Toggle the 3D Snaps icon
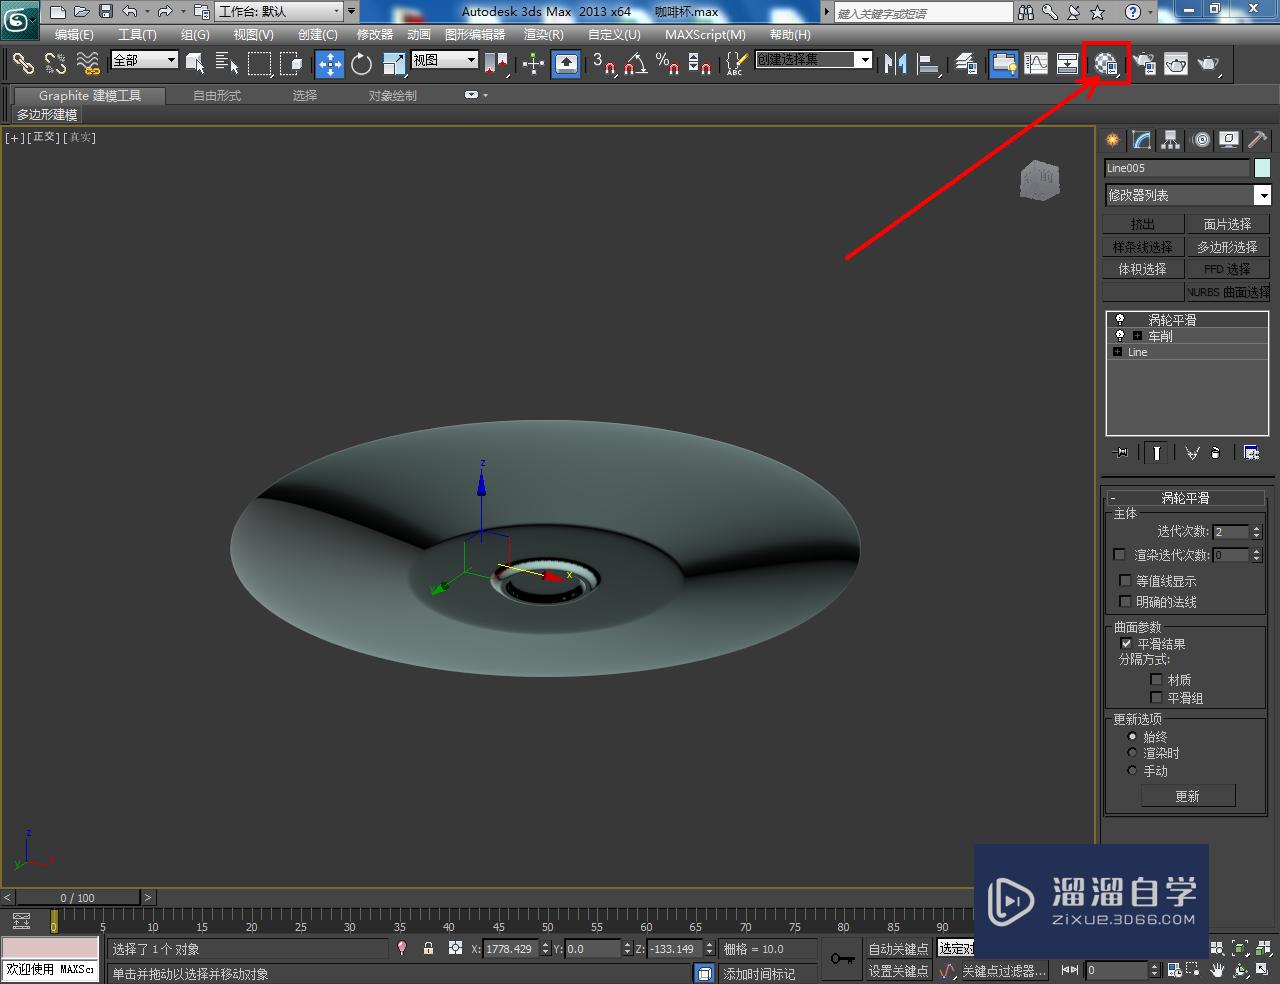 tap(603, 63)
